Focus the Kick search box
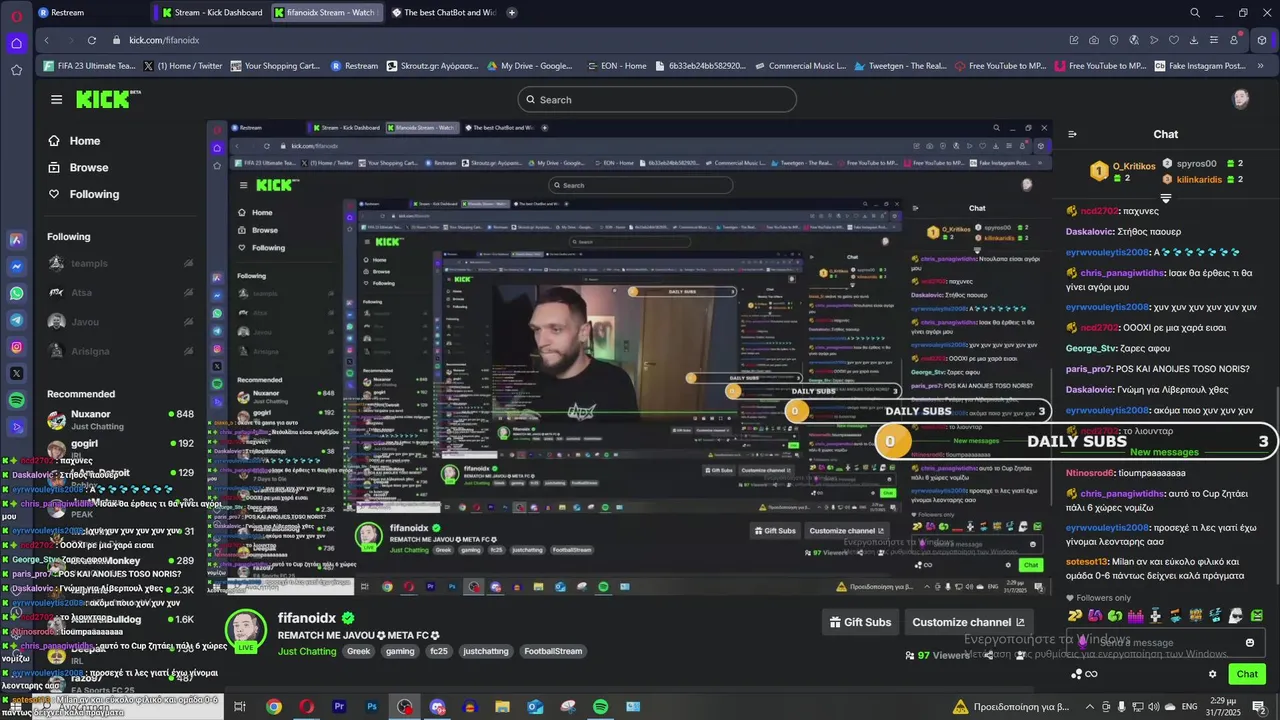 click(657, 99)
